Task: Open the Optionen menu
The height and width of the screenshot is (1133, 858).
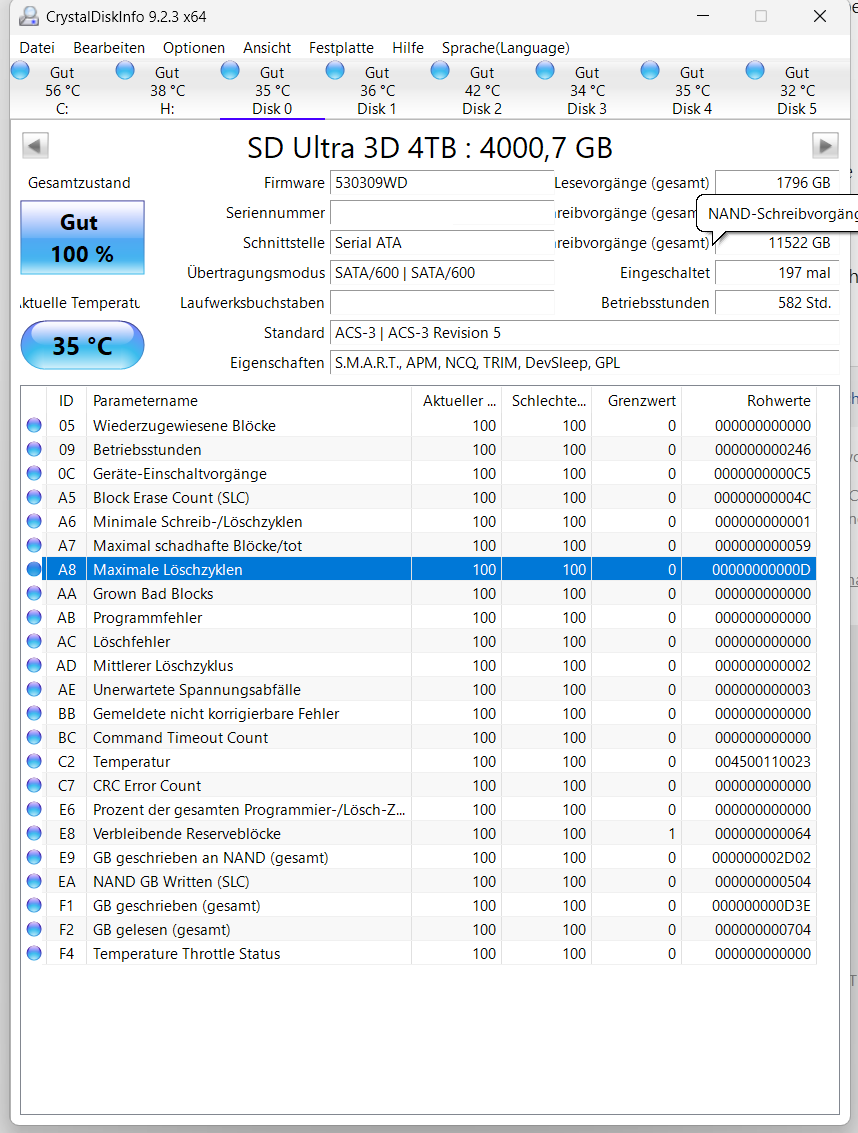Action: click(x=194, y=48)
